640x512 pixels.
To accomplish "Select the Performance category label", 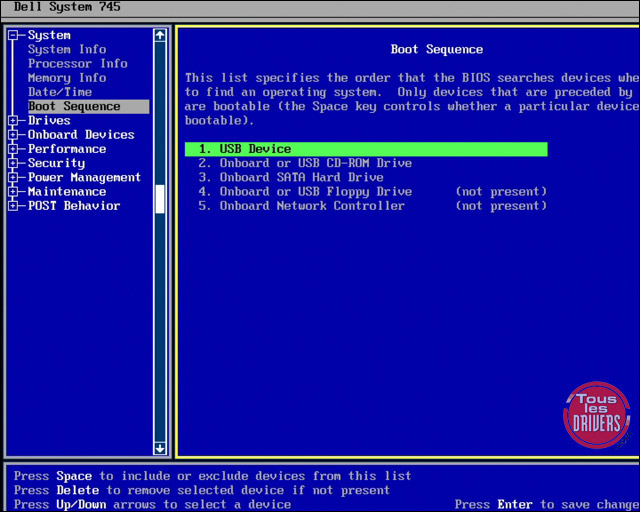I will click(x=67, y=149).
